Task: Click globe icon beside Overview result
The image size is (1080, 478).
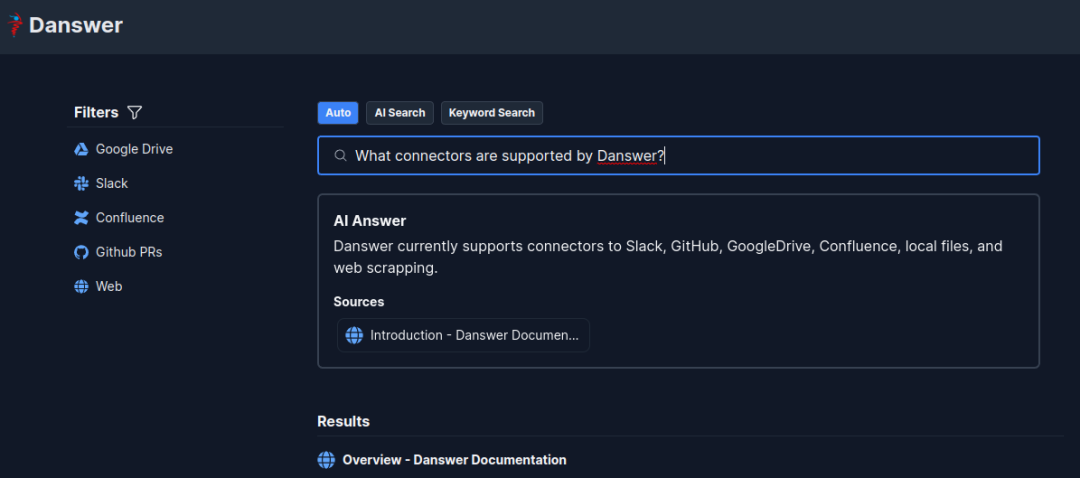Action: pyautogui.click(x=326, y=460)
